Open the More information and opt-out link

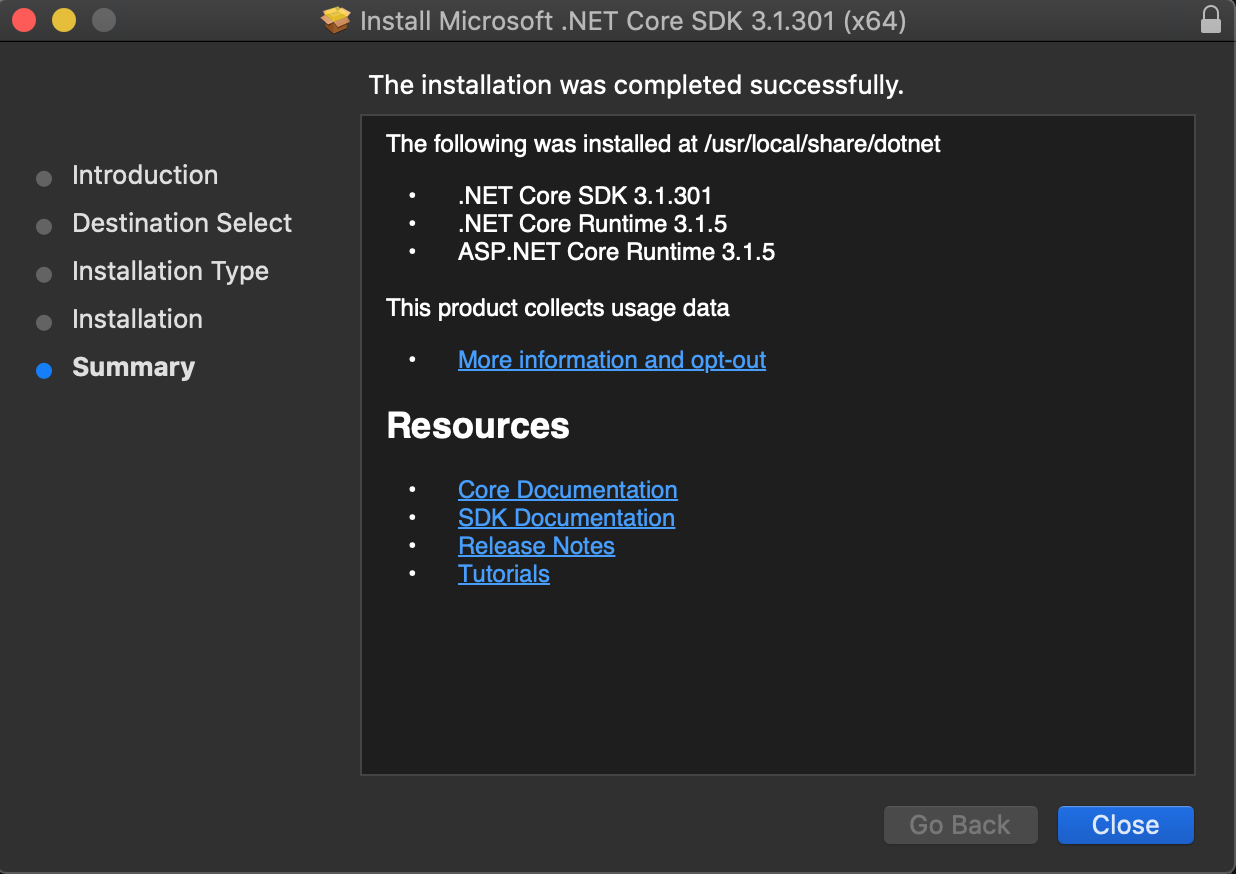(611, 360)
